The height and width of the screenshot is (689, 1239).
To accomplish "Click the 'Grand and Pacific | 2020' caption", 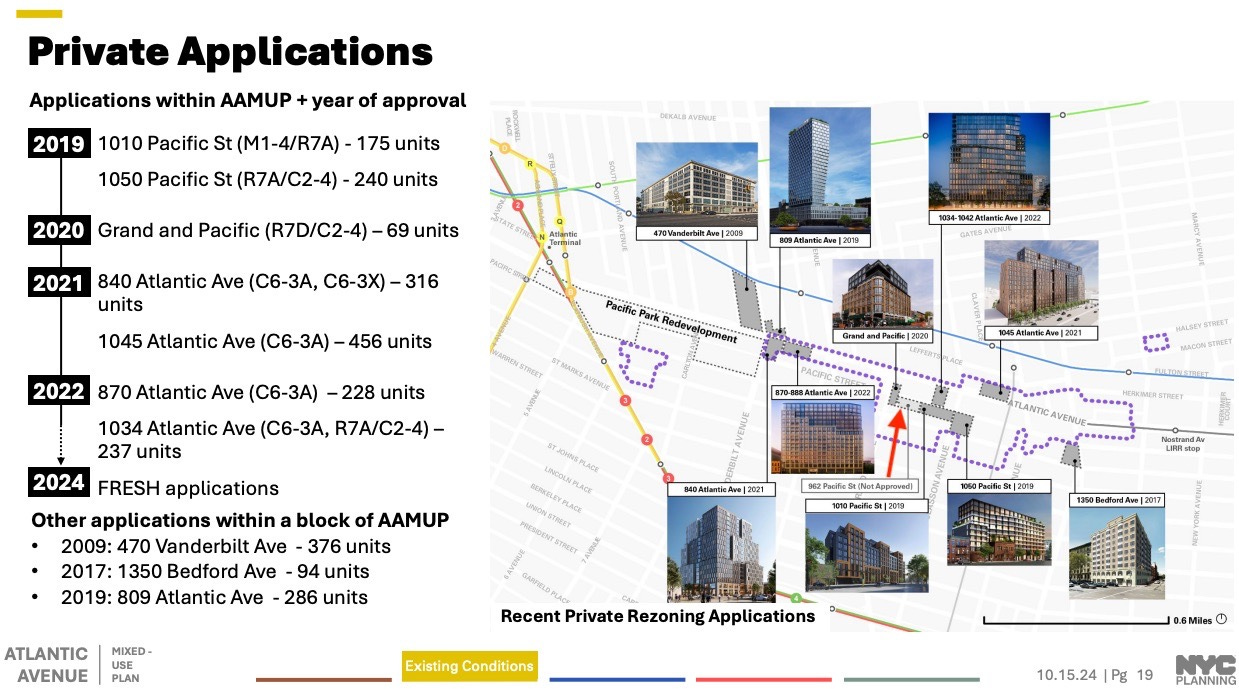I will coord(882,336).
